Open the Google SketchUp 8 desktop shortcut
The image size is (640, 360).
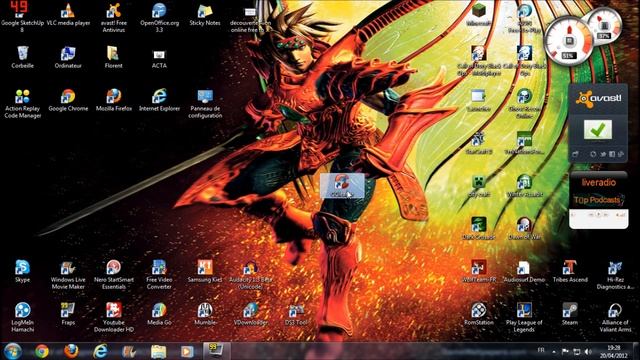click(x=22, y=17)
